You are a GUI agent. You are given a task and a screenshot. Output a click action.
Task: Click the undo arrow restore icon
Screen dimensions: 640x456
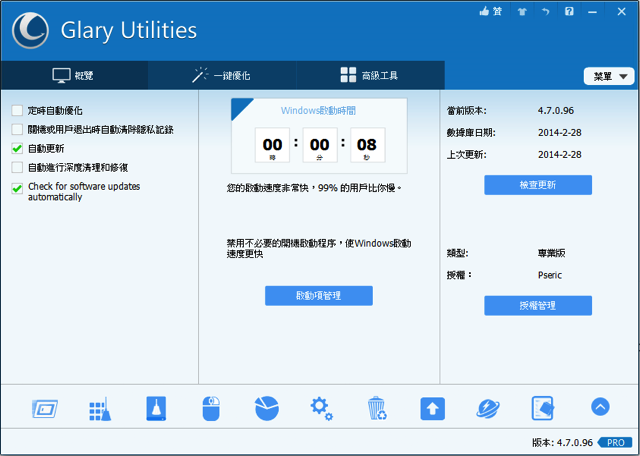(545, 11)
